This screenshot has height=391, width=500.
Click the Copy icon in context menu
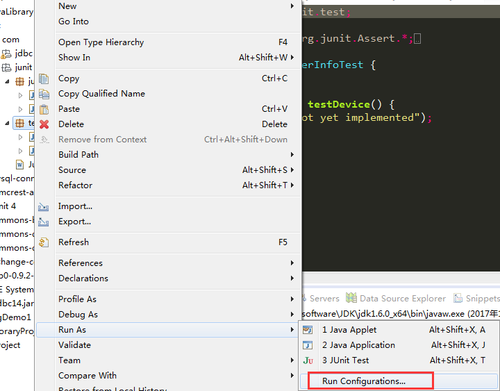click(x=44, y=79)
